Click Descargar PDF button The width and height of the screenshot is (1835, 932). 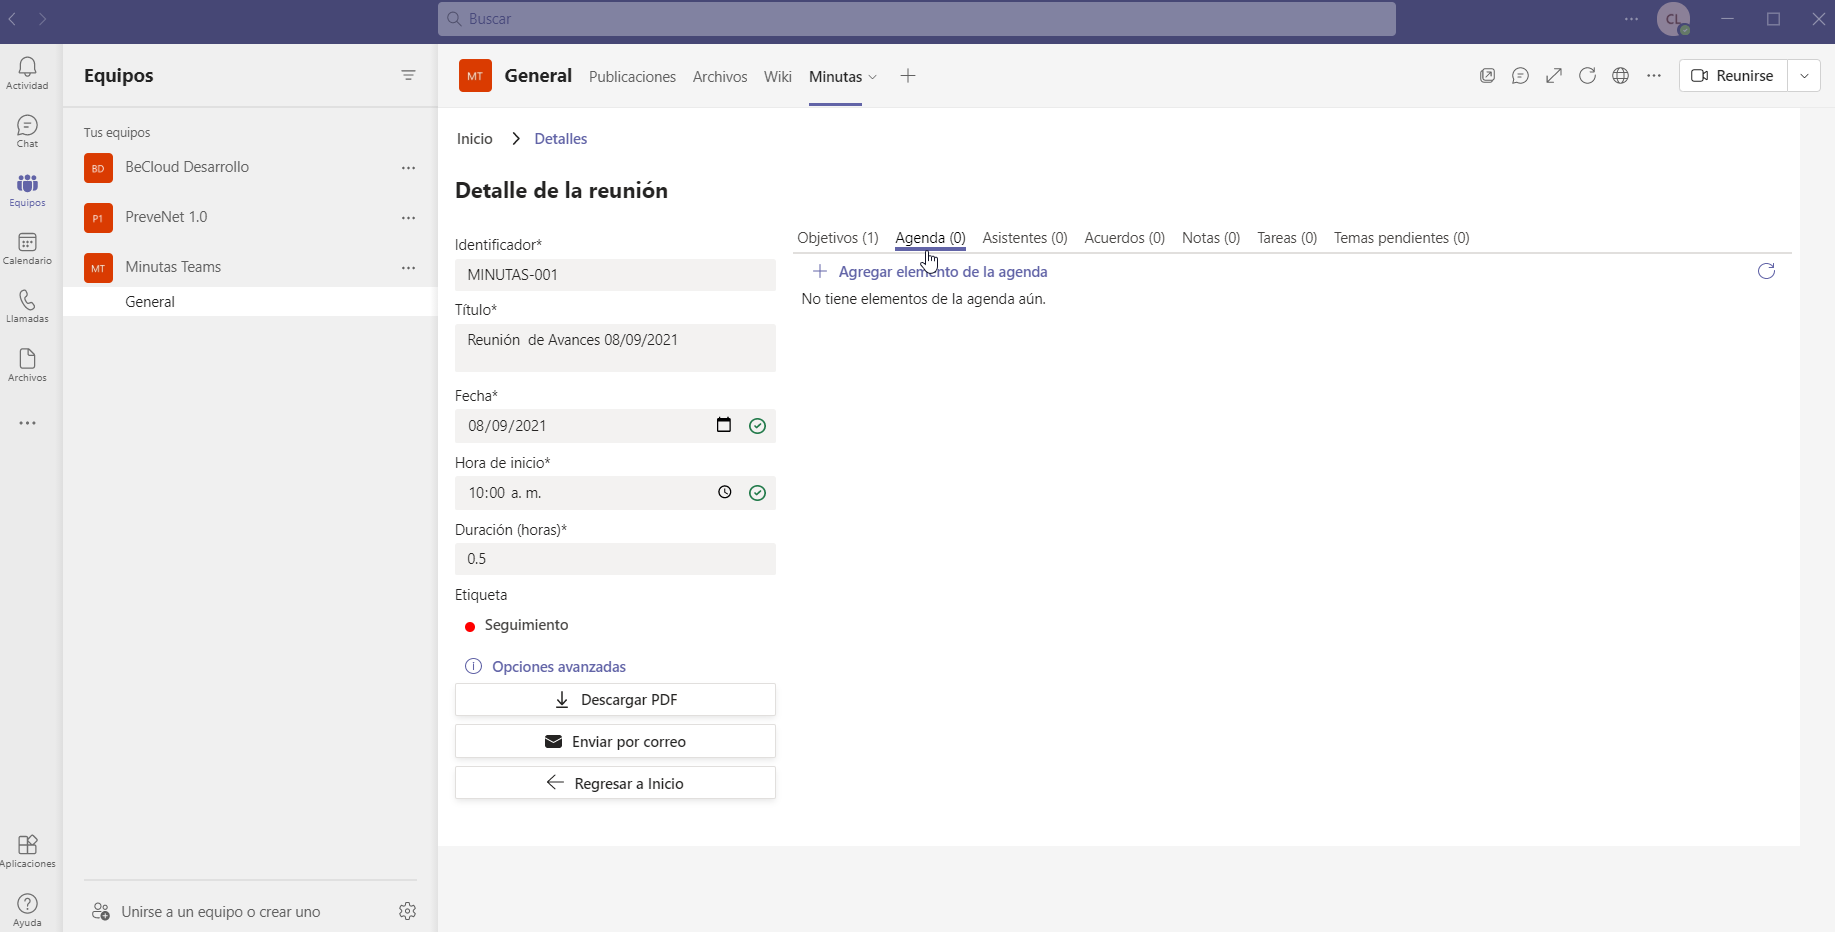(x=615, y=700)
